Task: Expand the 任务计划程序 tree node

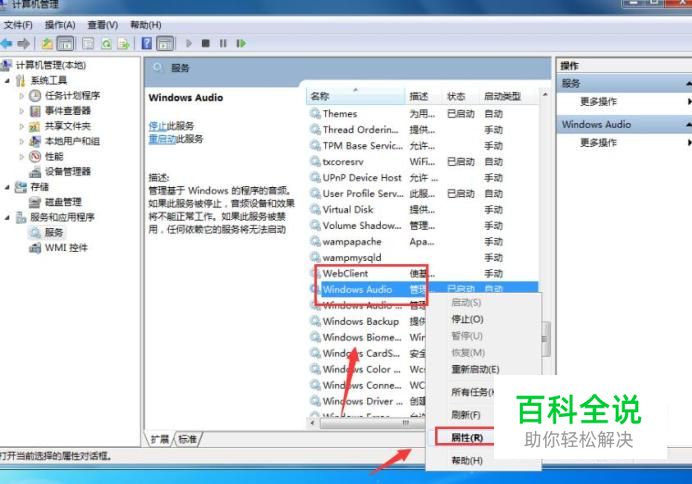Action: tap(22, 95)
